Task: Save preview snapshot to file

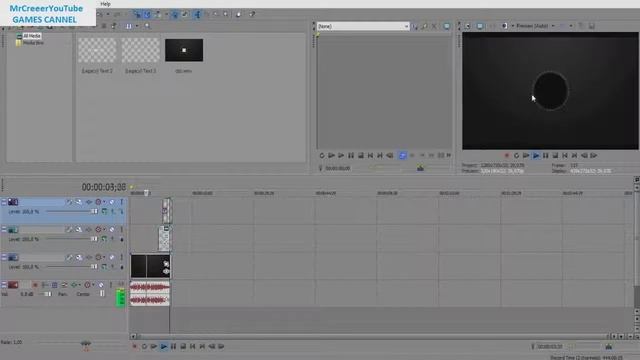Action: click(591, 26)
